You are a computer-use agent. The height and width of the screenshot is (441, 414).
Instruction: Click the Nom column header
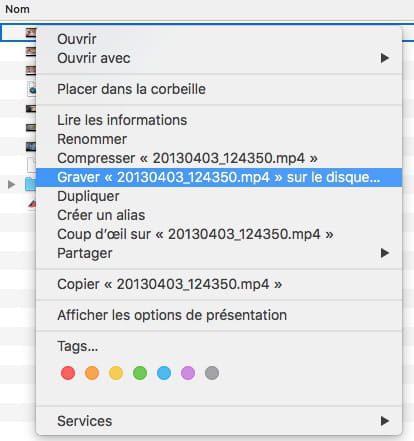[x=17, y=9]
